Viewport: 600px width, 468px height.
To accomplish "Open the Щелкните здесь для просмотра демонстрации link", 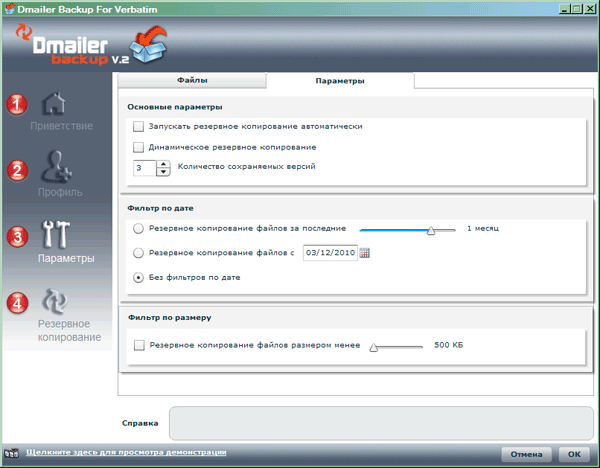I will coord(126,452).
